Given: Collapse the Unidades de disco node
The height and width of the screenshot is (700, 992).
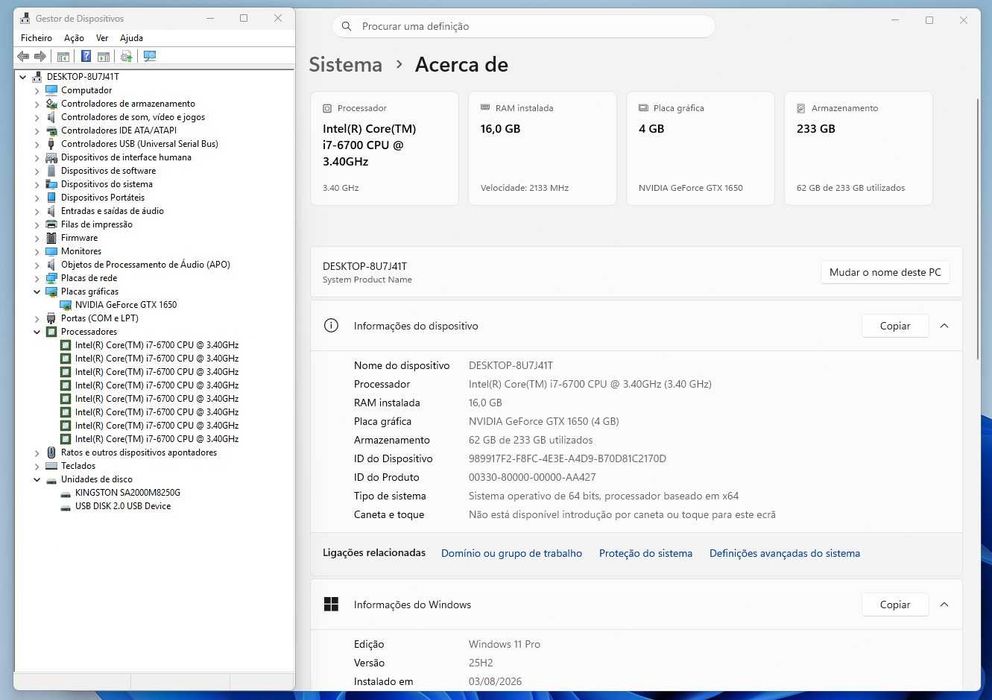Looking at the screenshot, I should (37, 479).
